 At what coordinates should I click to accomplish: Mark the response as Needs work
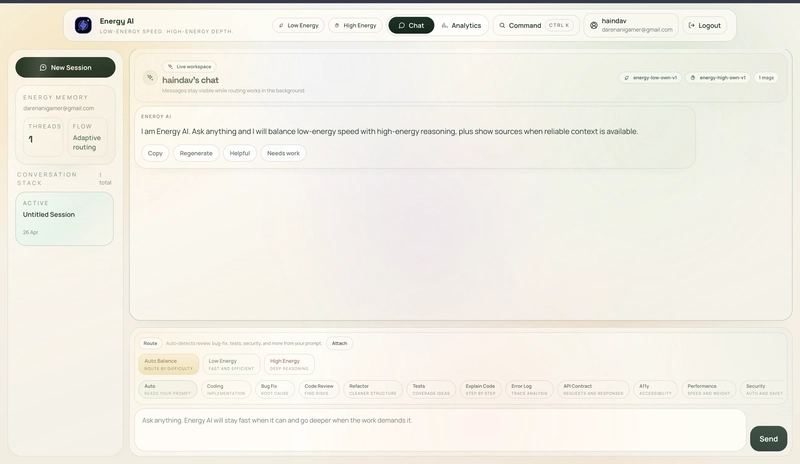pos(283,153)
